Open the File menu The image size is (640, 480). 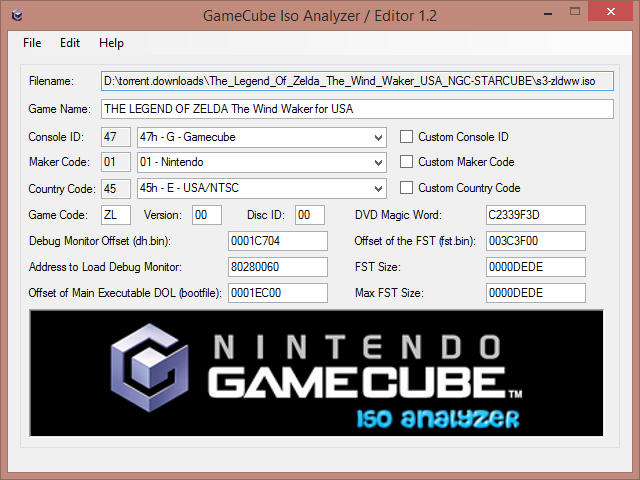point(32,43)
